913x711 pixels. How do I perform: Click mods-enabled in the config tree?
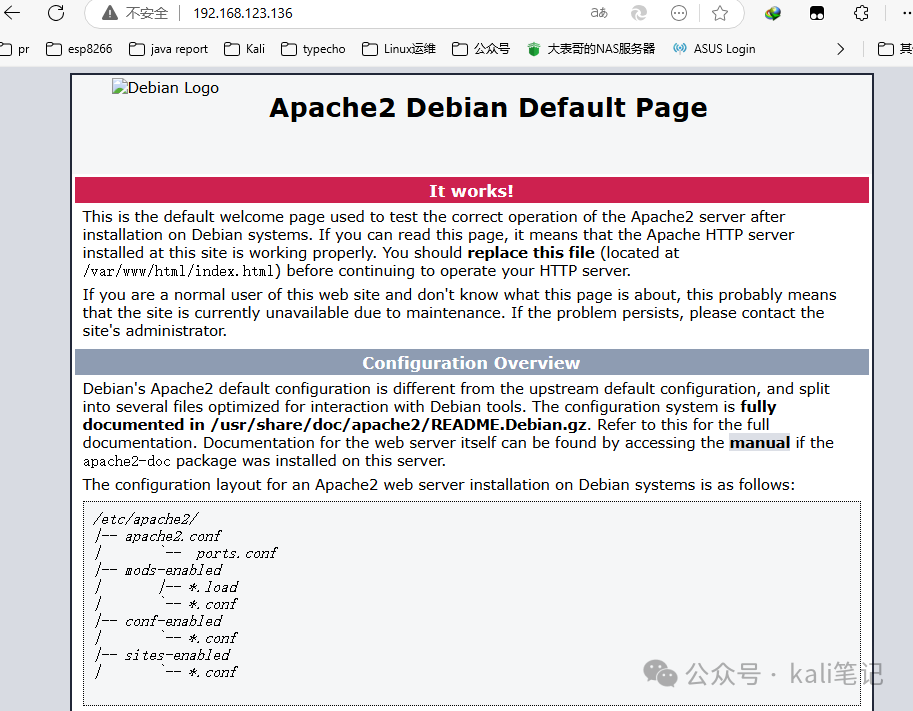[174, 570]
